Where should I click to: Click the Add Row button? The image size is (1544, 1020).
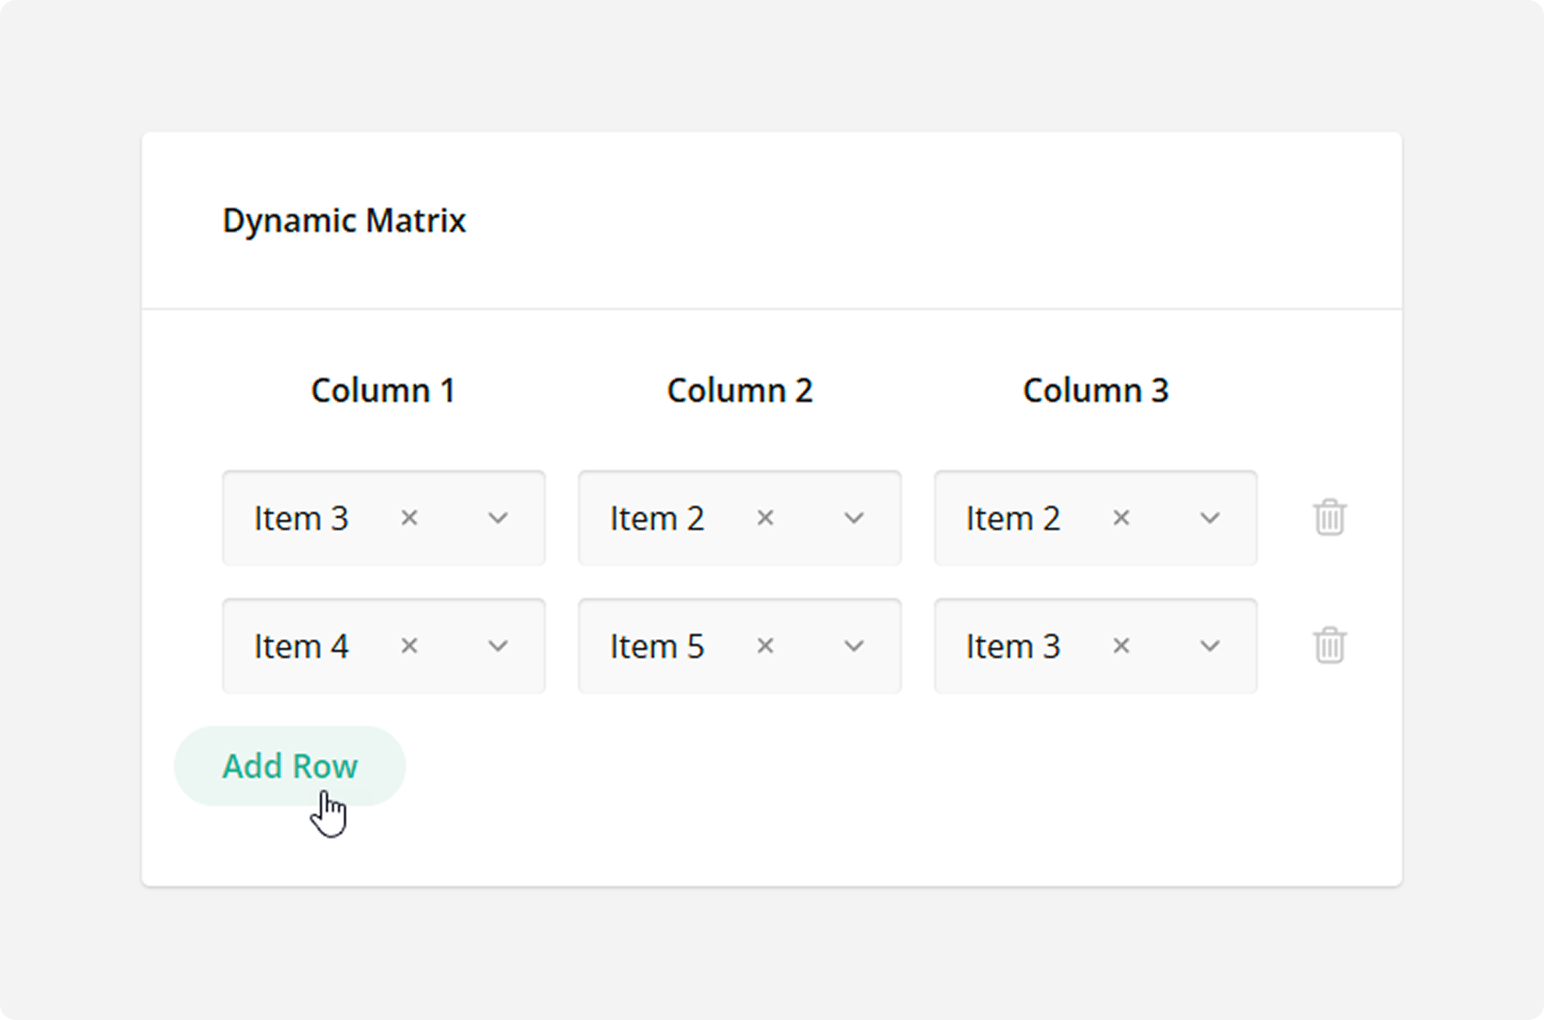pos(289,766)
